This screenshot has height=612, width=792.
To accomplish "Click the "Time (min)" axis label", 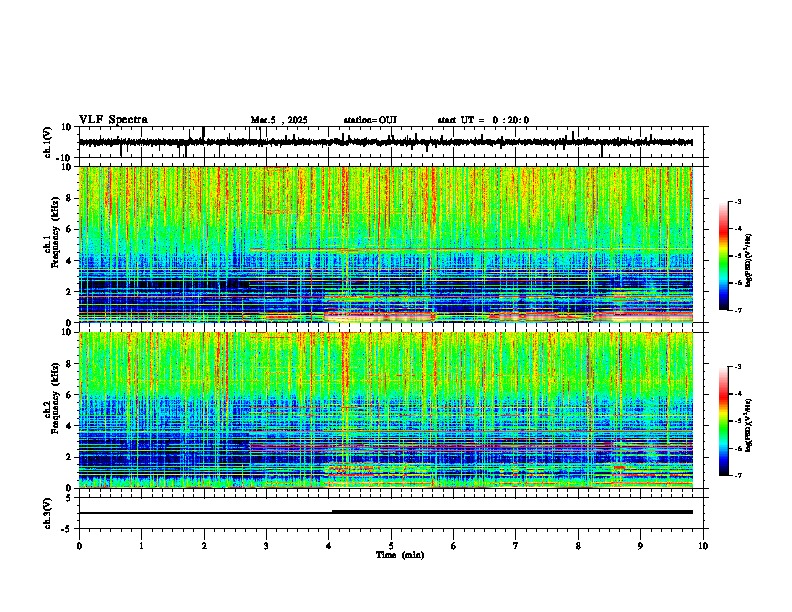I will click(x=400, y=555).
